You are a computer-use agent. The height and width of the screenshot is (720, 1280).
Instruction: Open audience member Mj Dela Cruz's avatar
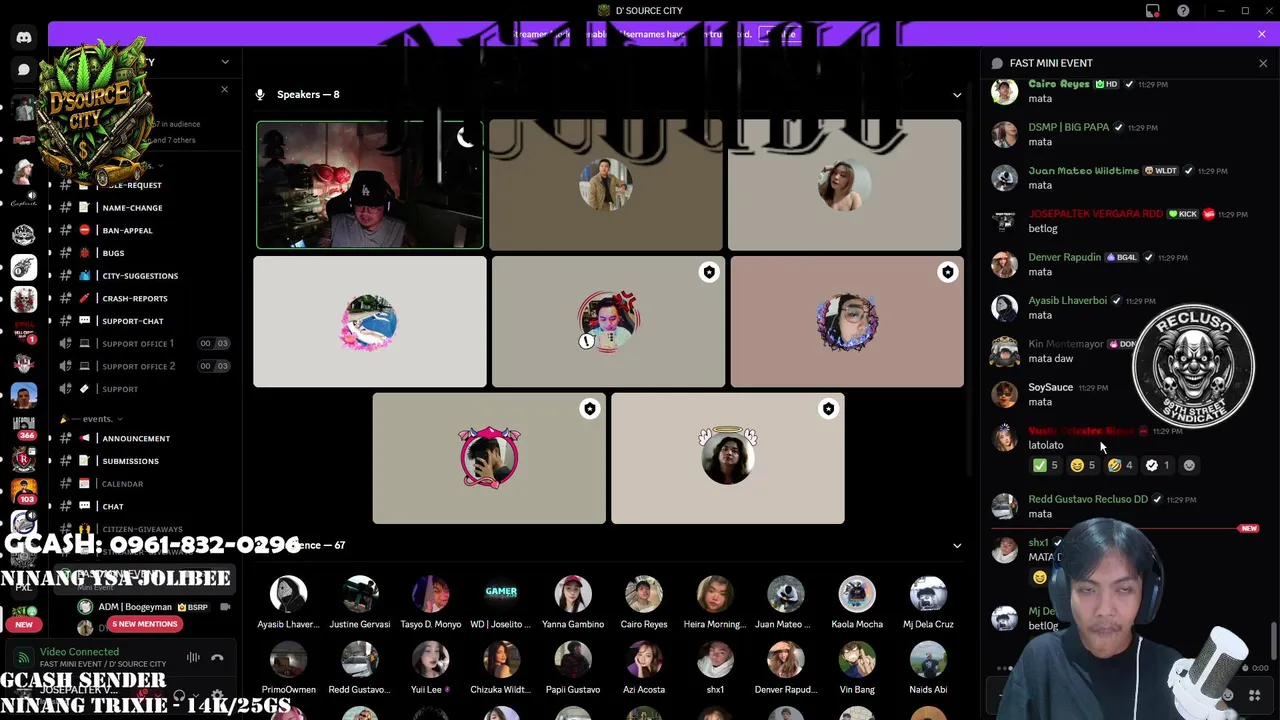pos(928,594)
